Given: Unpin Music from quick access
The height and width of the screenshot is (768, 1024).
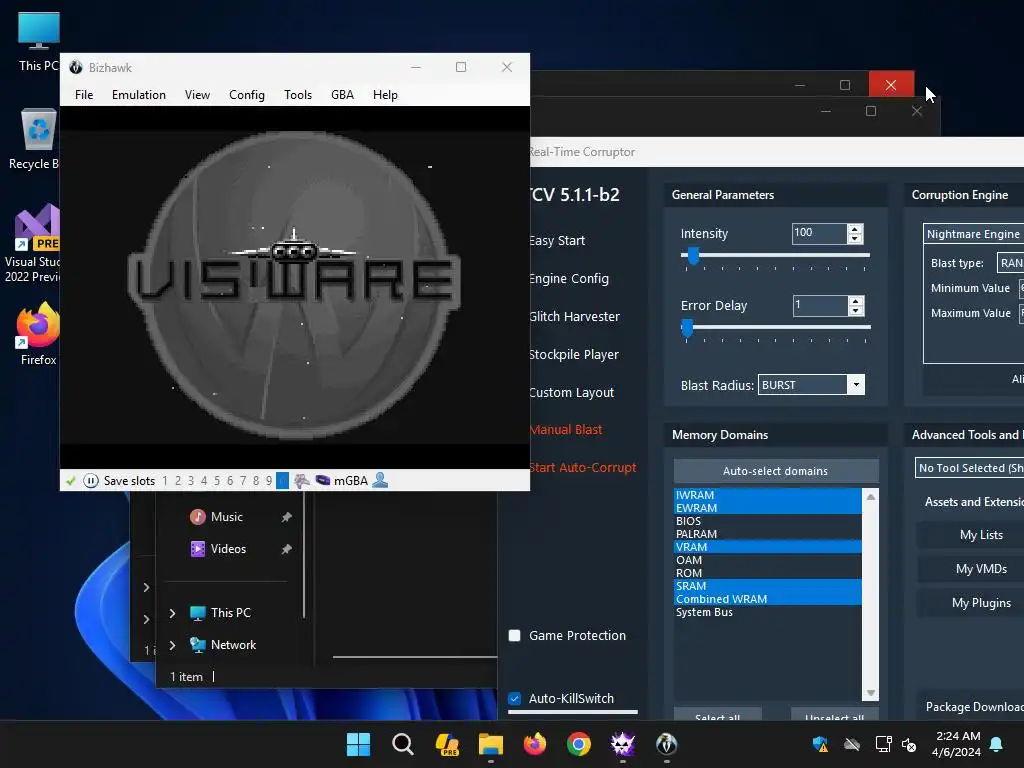Looking at the screenshot, I should (286, 517).
